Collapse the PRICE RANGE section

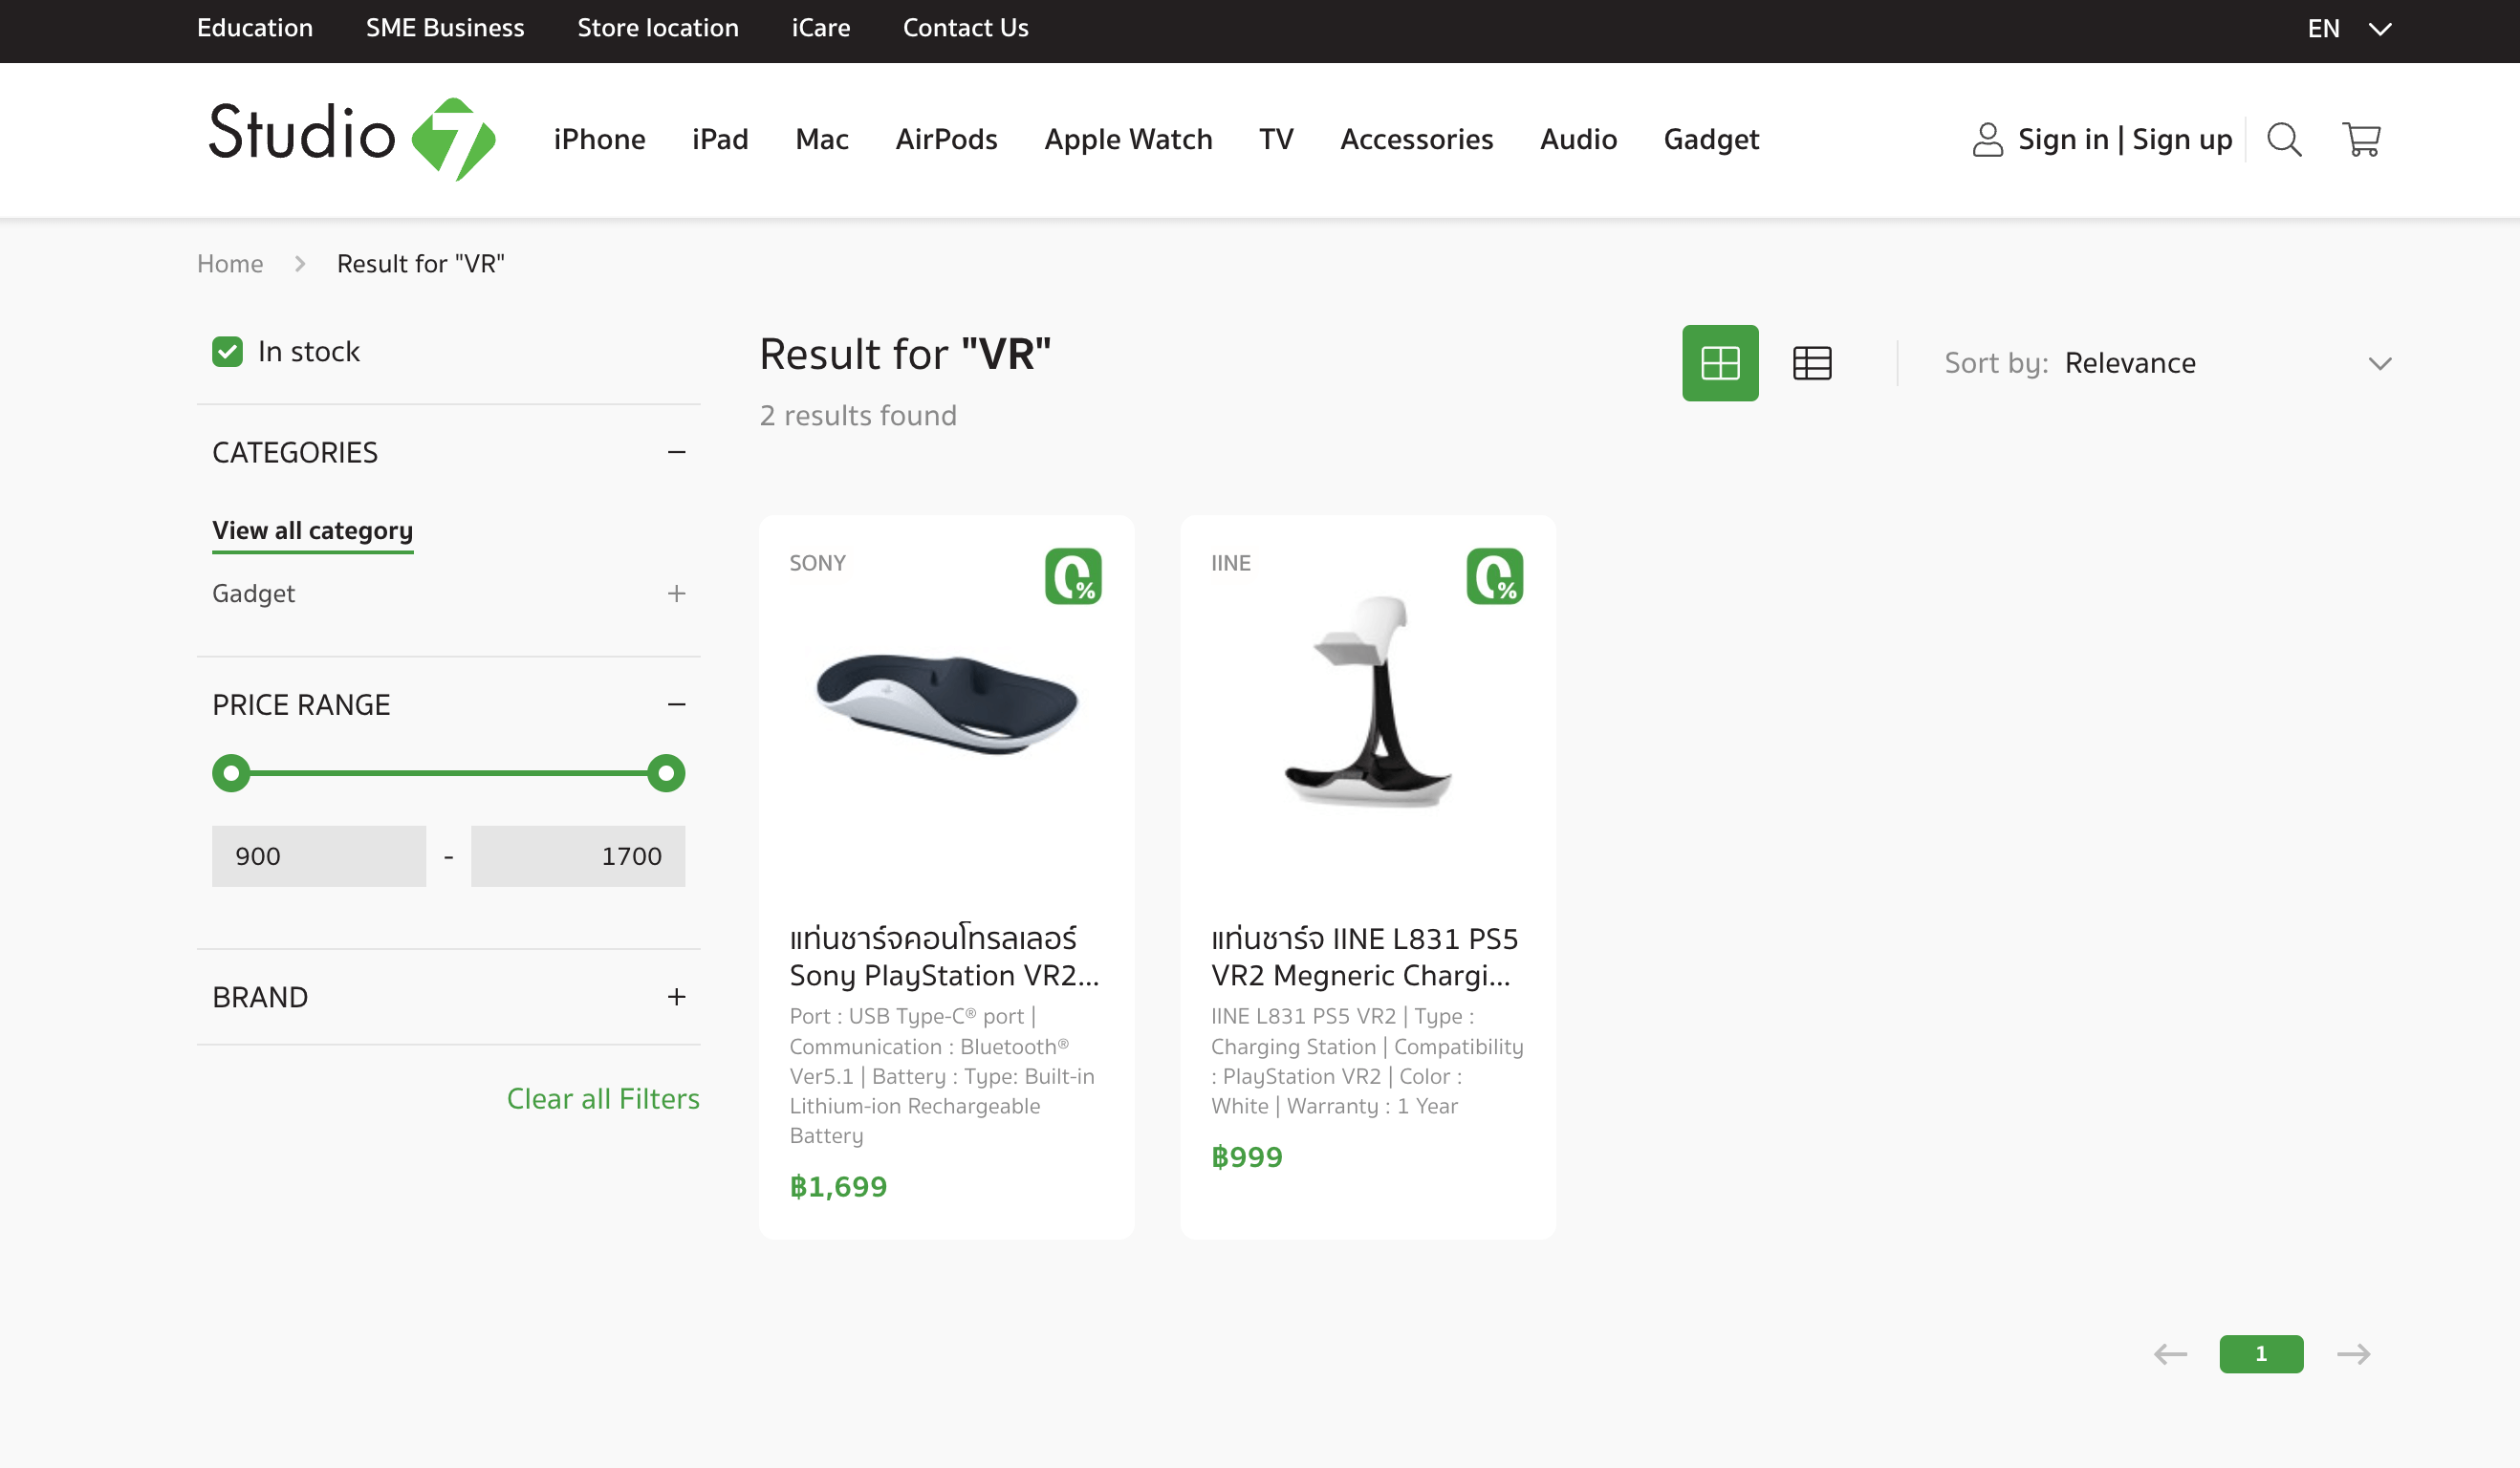677,705
